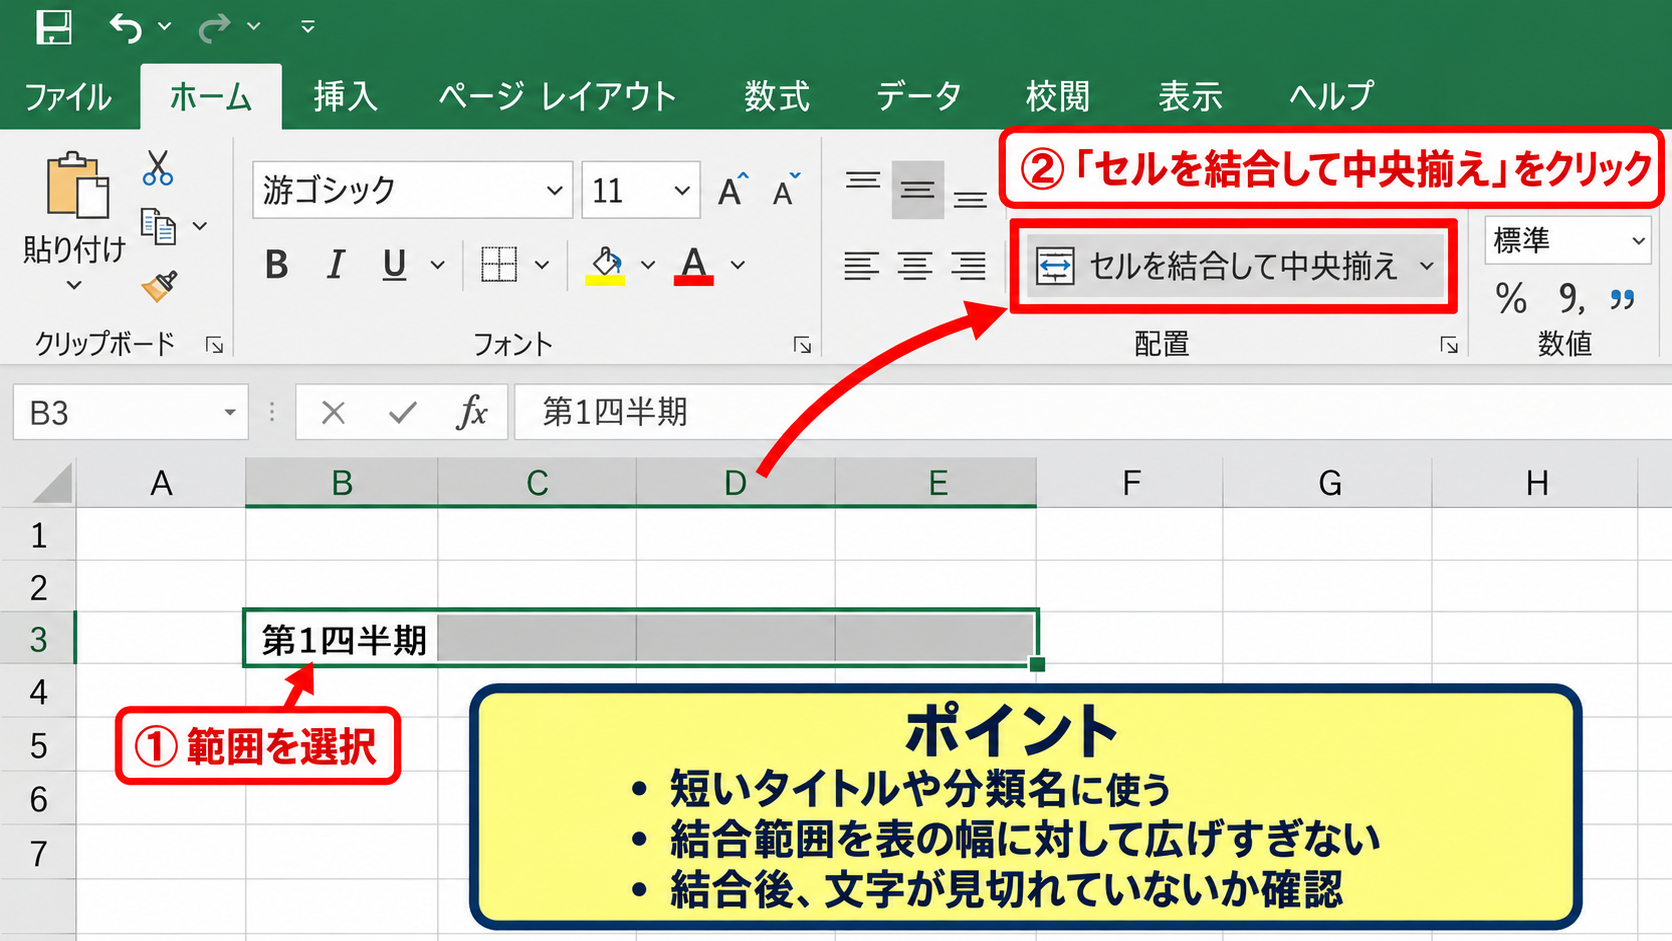This screenshot has width=1672, height=941.
Task: Click the Paste (貼り付け) clipboard icon
Action: click(x=76, y=186)
